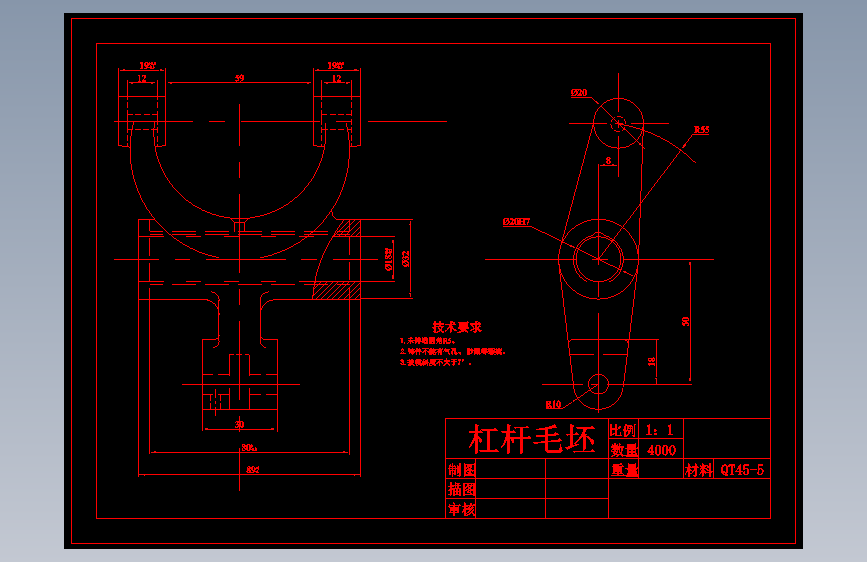Click the 59 dimension between the fork arms
This screenshot has width=867, height=562.
tap(239, 78)
